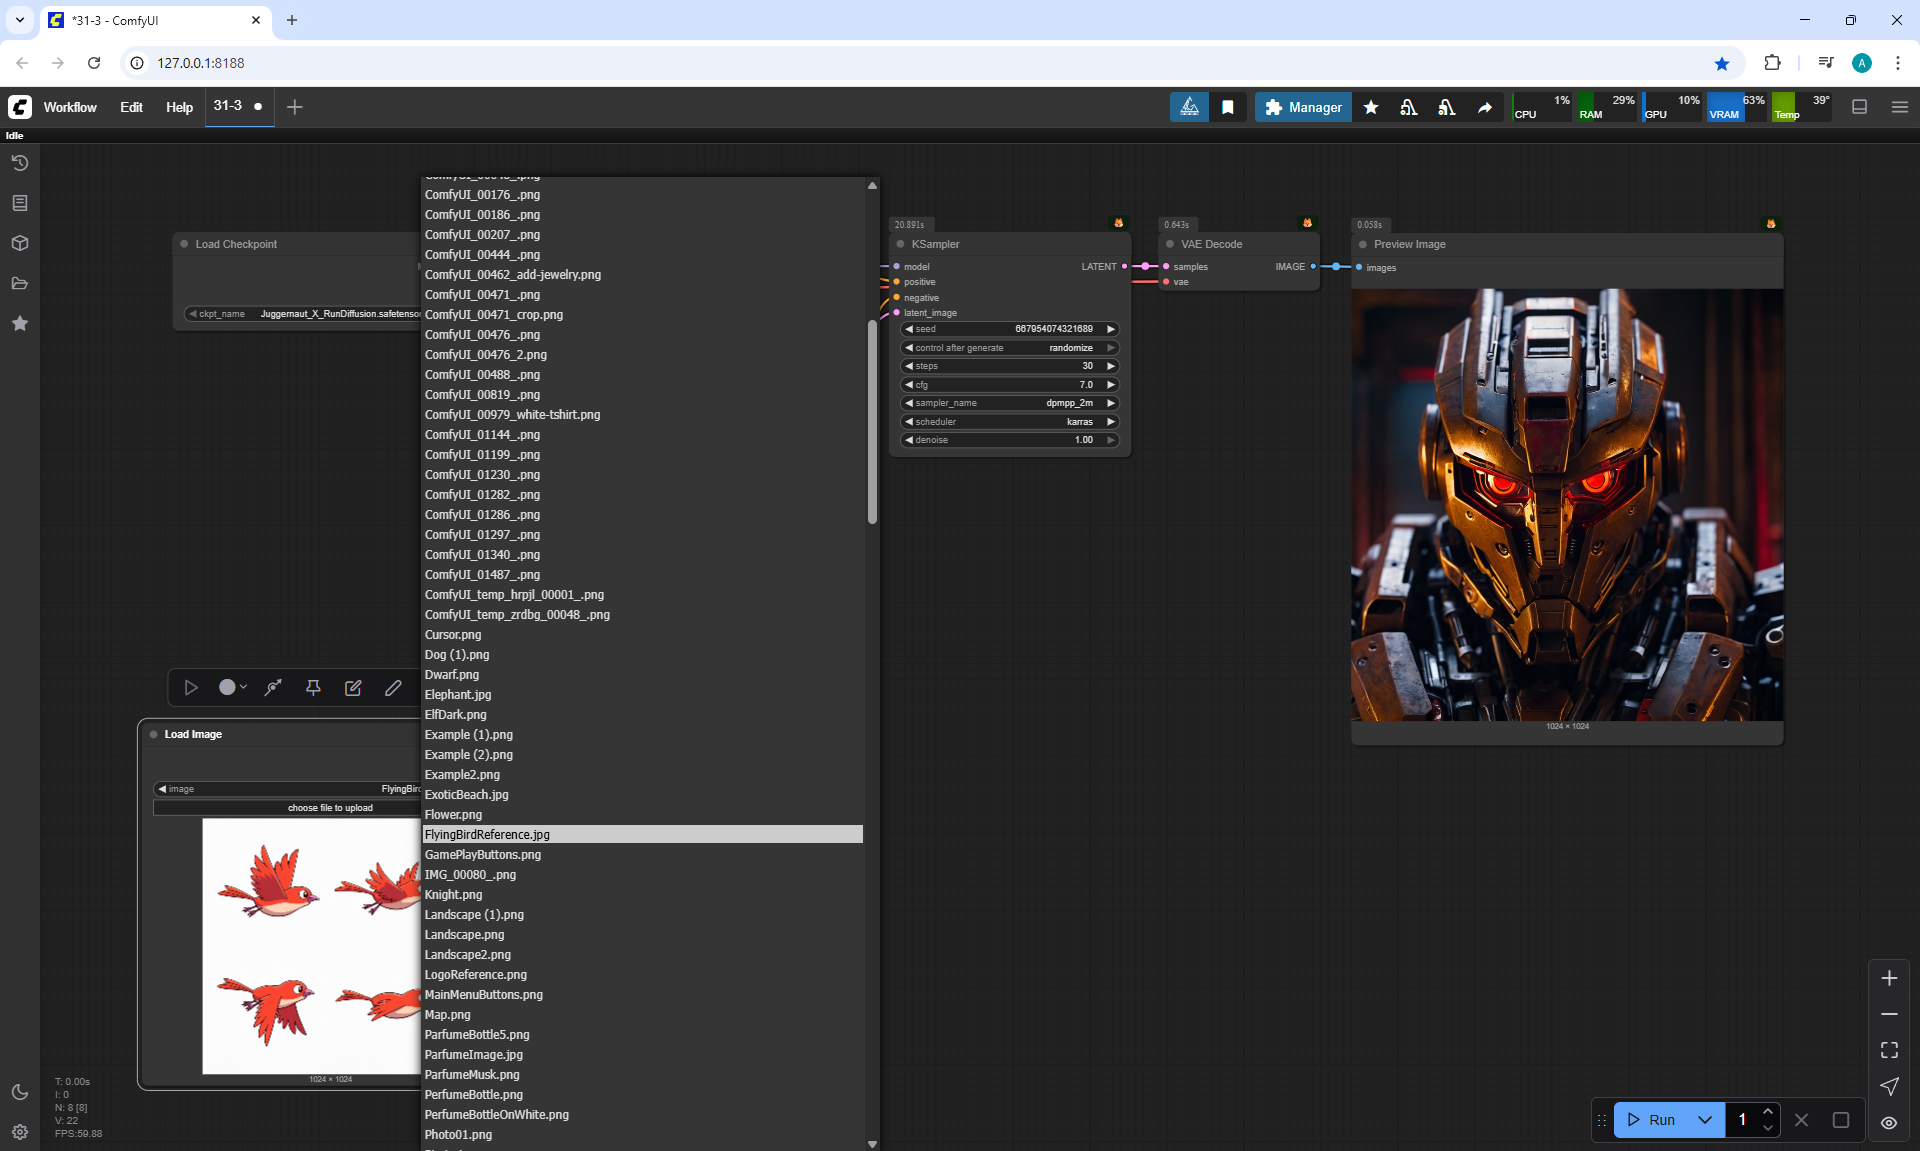Toggle dark theme moon icon

tap(19, 1092)
